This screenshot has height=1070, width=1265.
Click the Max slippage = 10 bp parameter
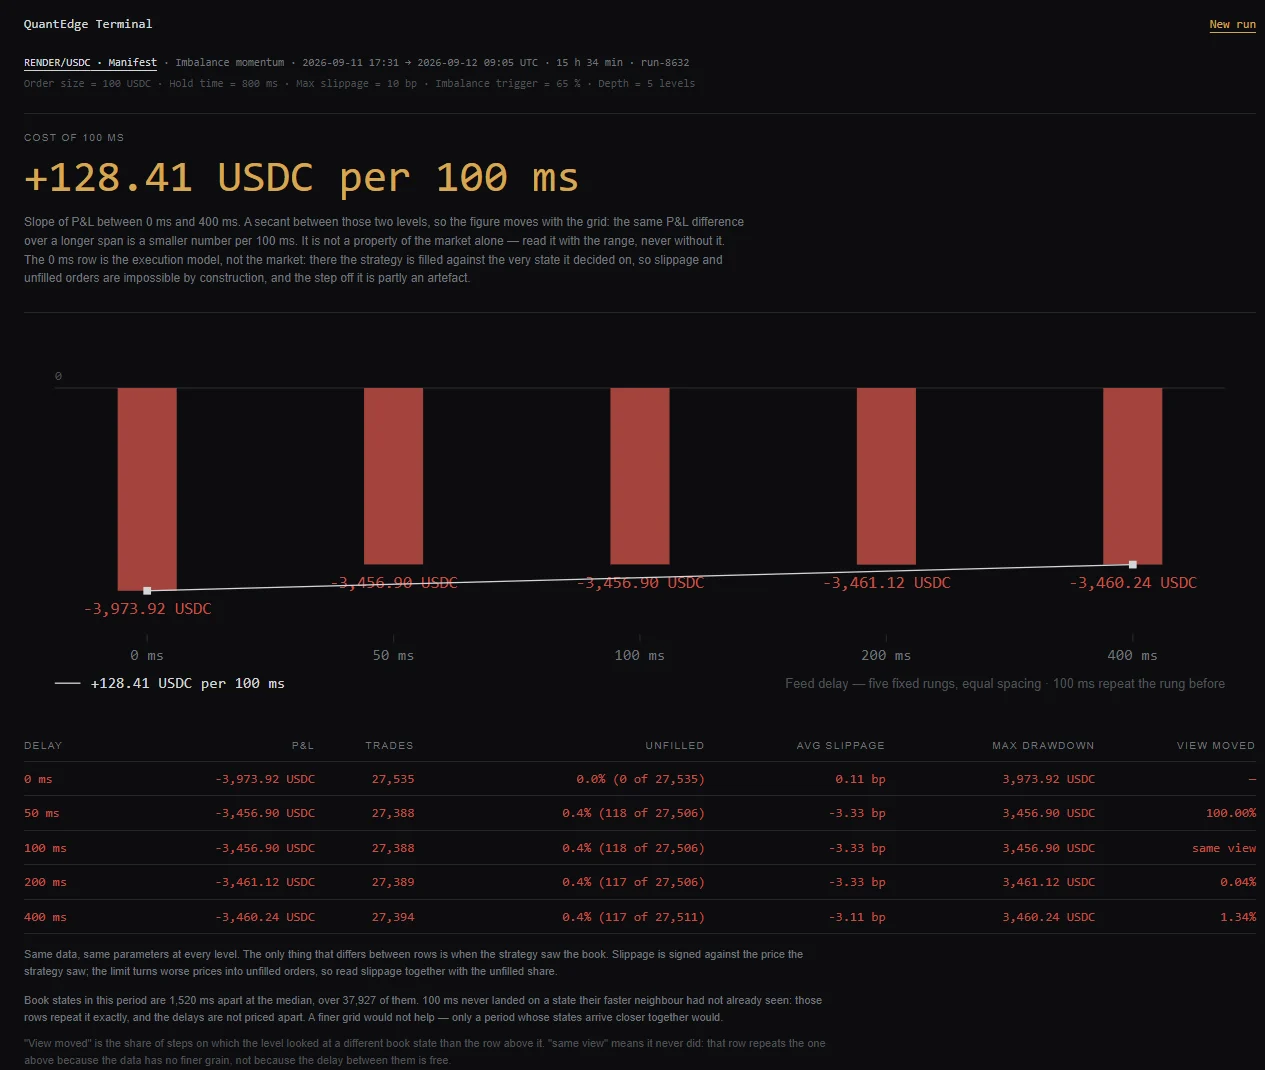pos(356,83)
